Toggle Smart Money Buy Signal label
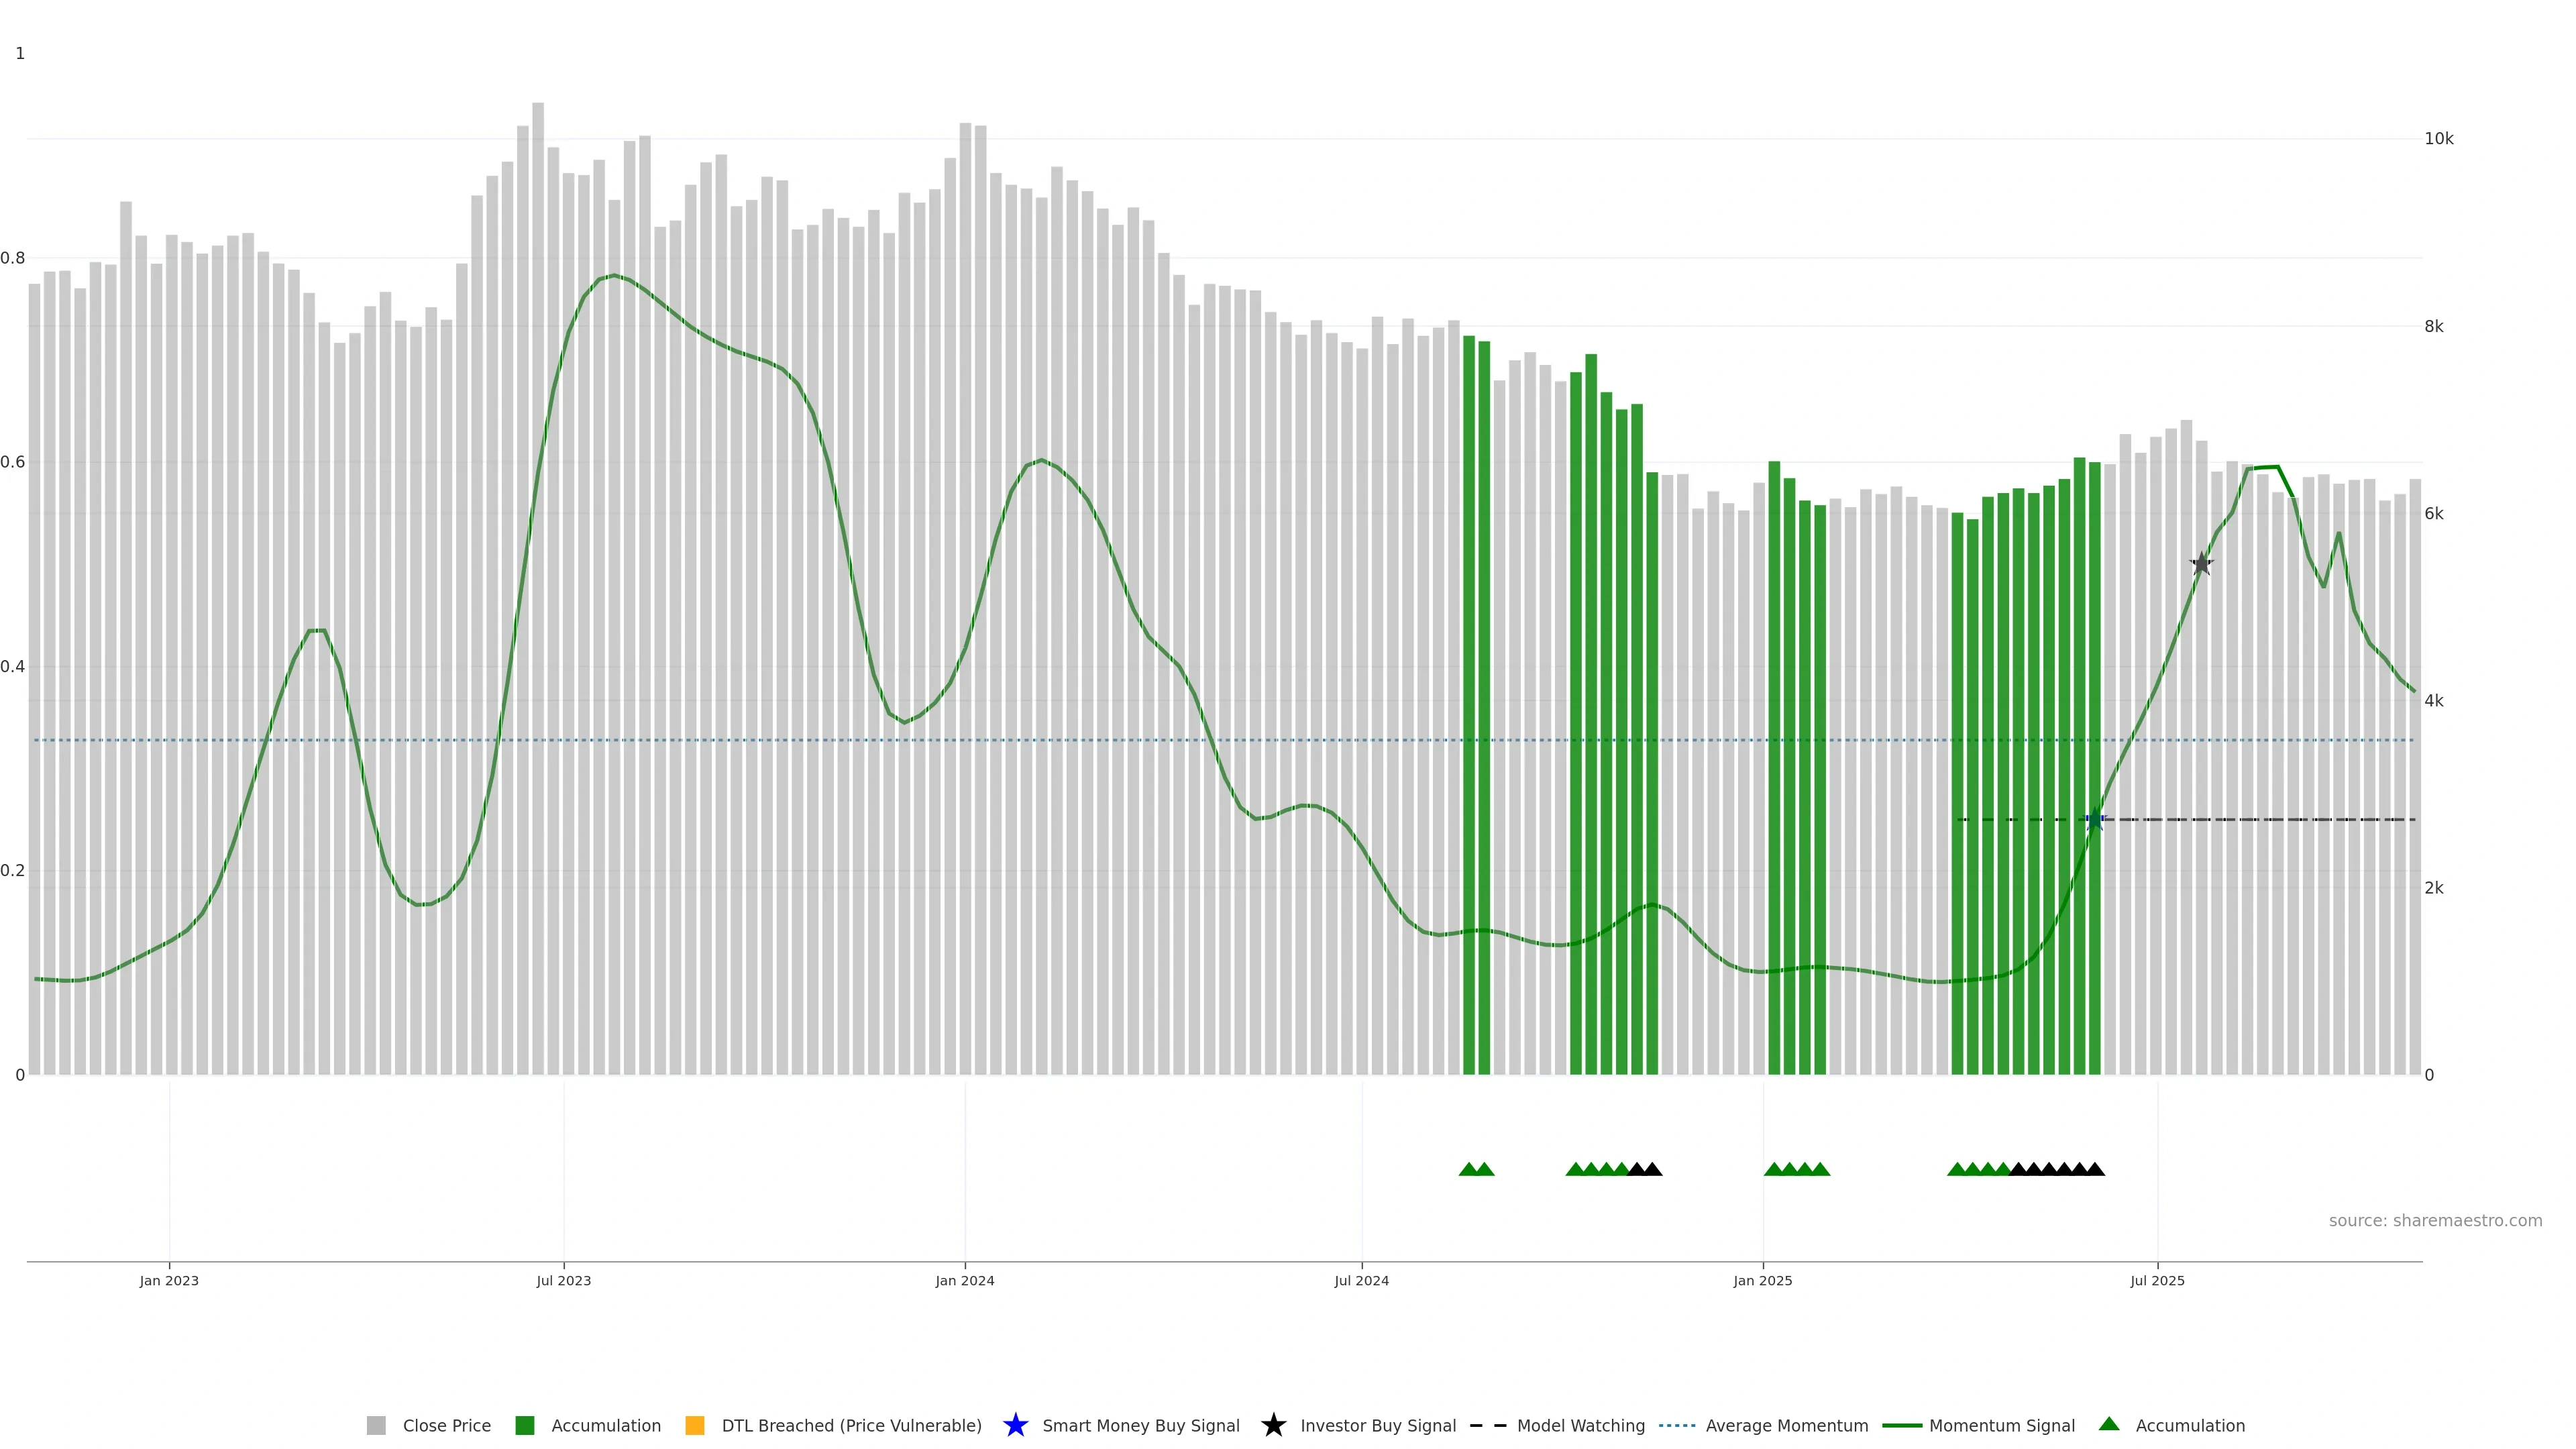This screenshot has width=2576, height=1449. click(1140, 1426)
